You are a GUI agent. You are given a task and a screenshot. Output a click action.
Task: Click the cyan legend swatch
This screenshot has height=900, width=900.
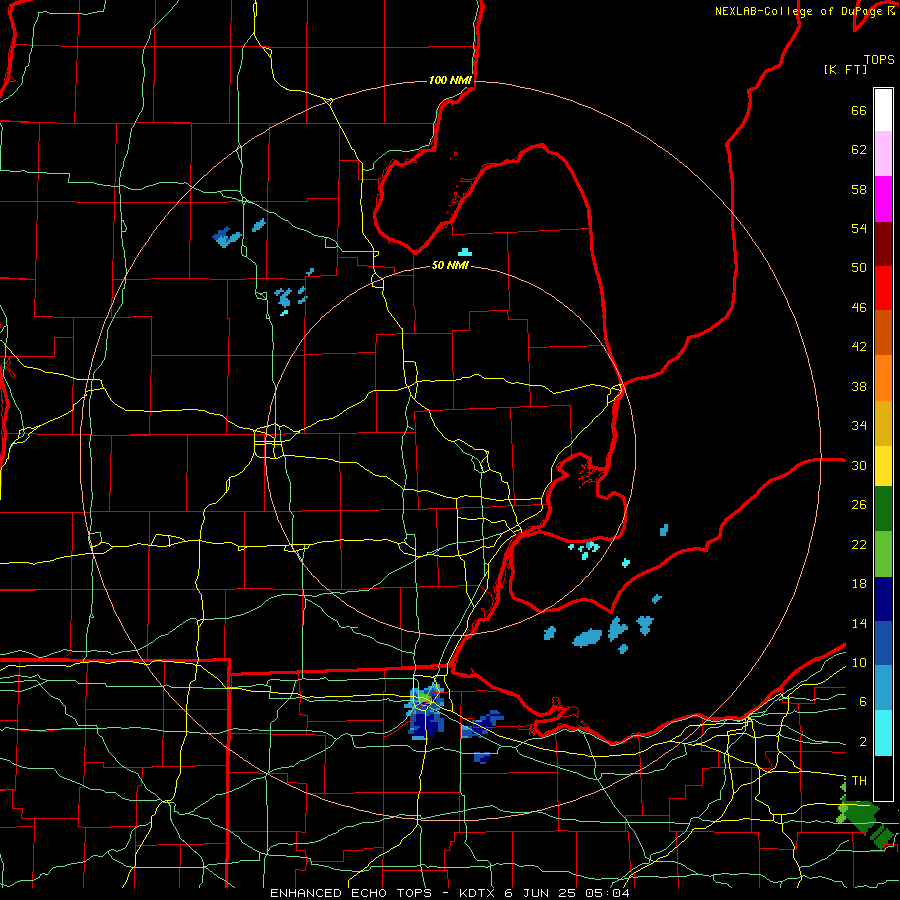coord(883,733)
